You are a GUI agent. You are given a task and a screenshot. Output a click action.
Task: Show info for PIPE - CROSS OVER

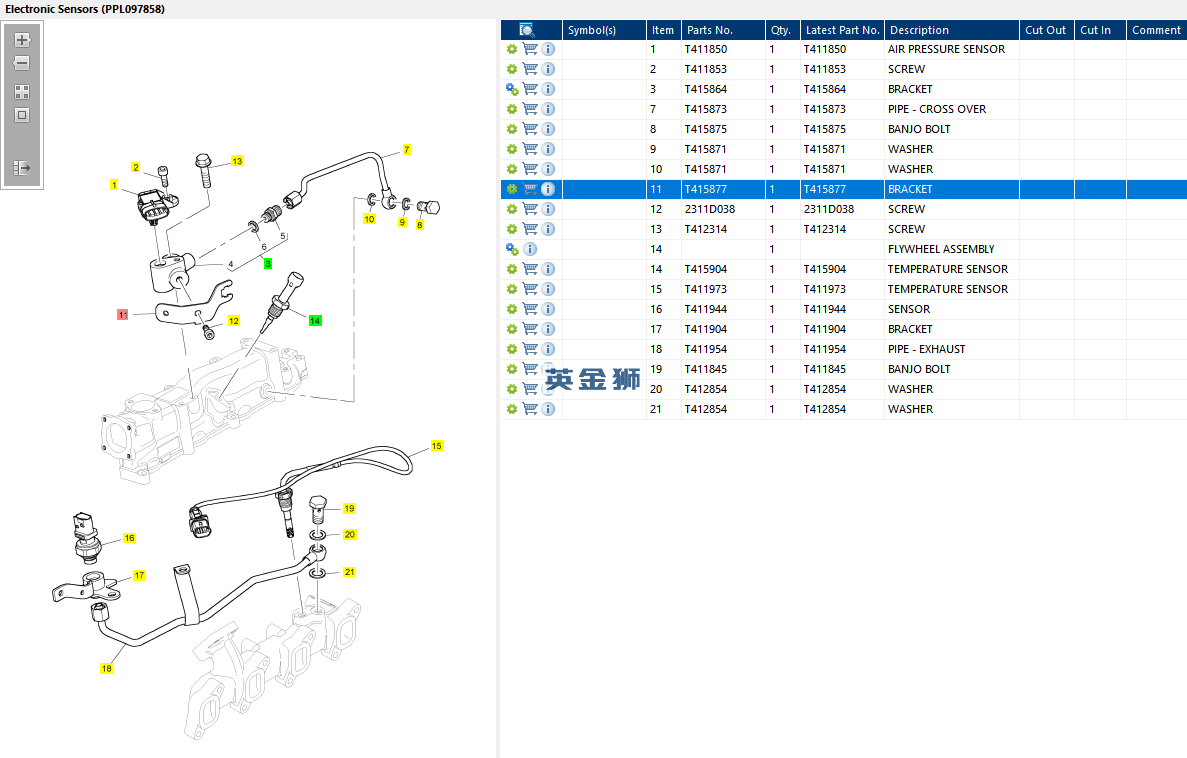coord(548,109)
